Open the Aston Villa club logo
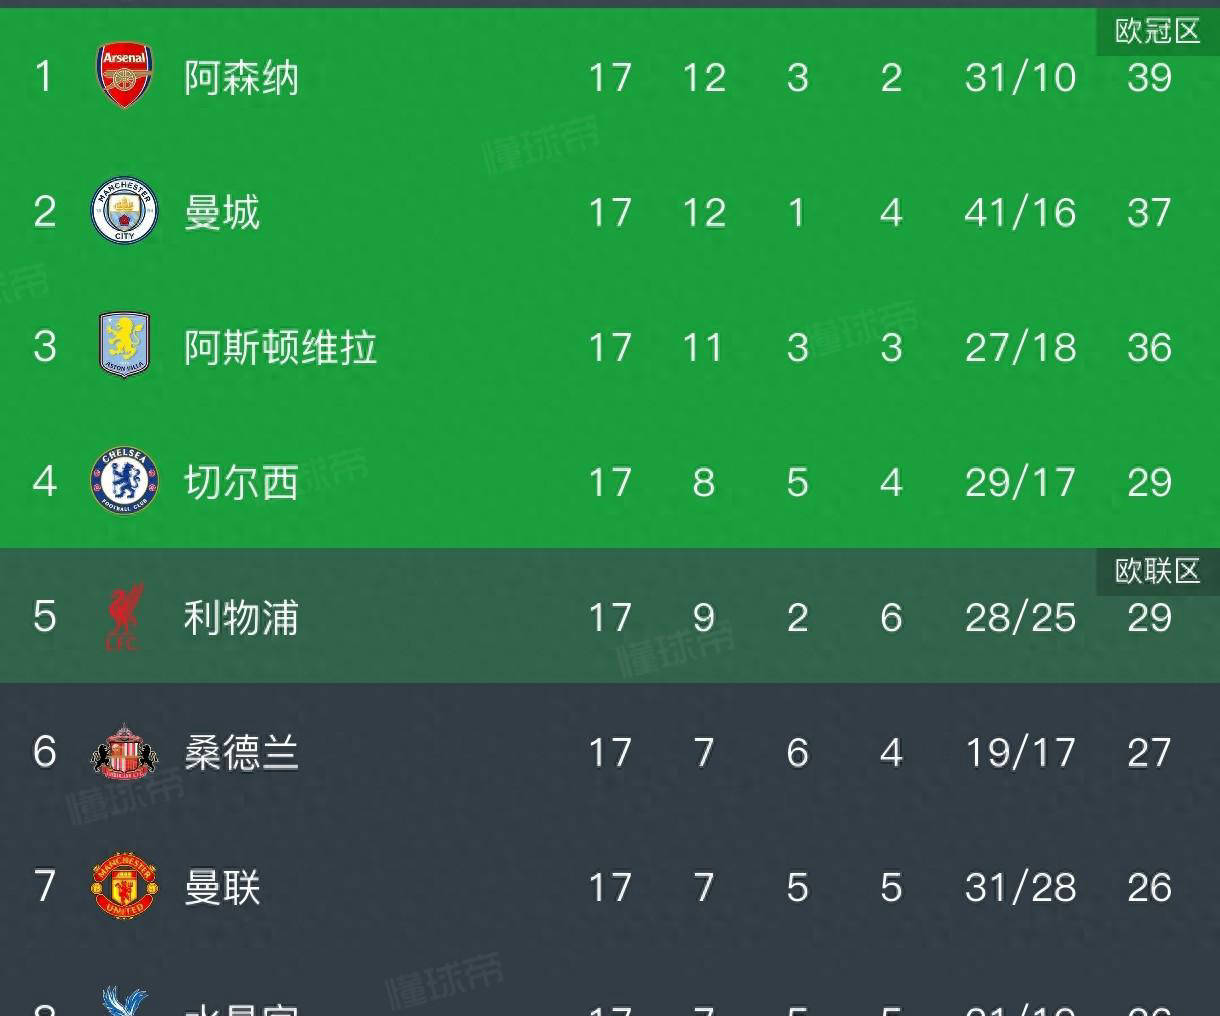1220x1016 pixels. point(123,346)
